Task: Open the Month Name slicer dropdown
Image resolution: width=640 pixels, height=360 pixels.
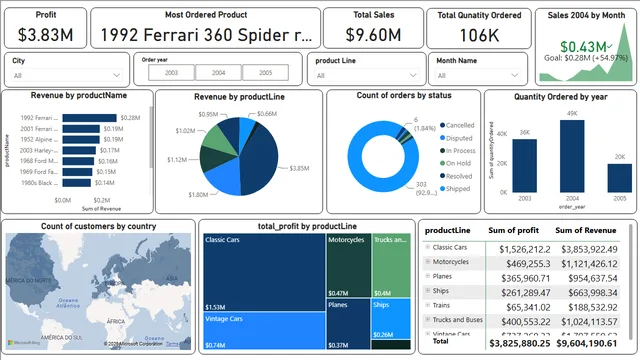Action: coord(478,76)
